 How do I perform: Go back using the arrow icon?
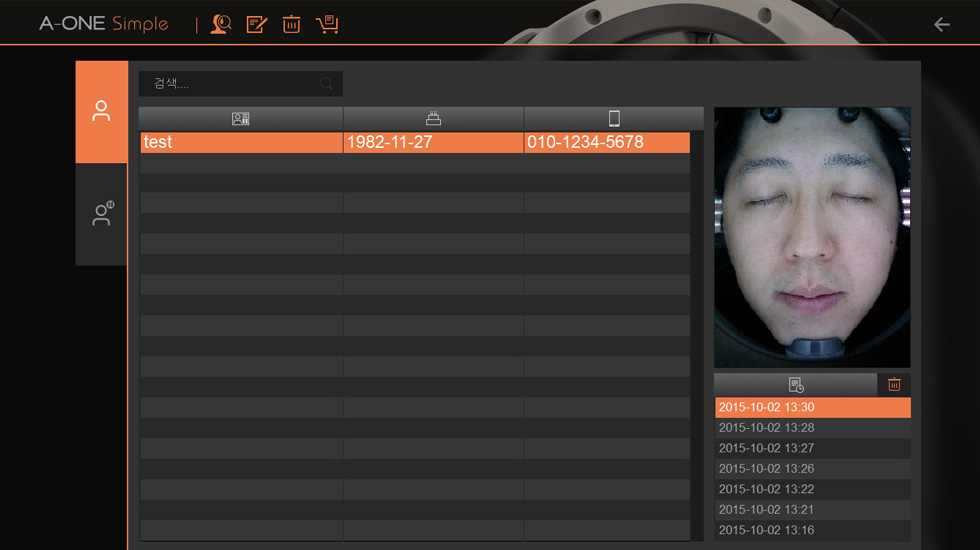coord(942,24)
